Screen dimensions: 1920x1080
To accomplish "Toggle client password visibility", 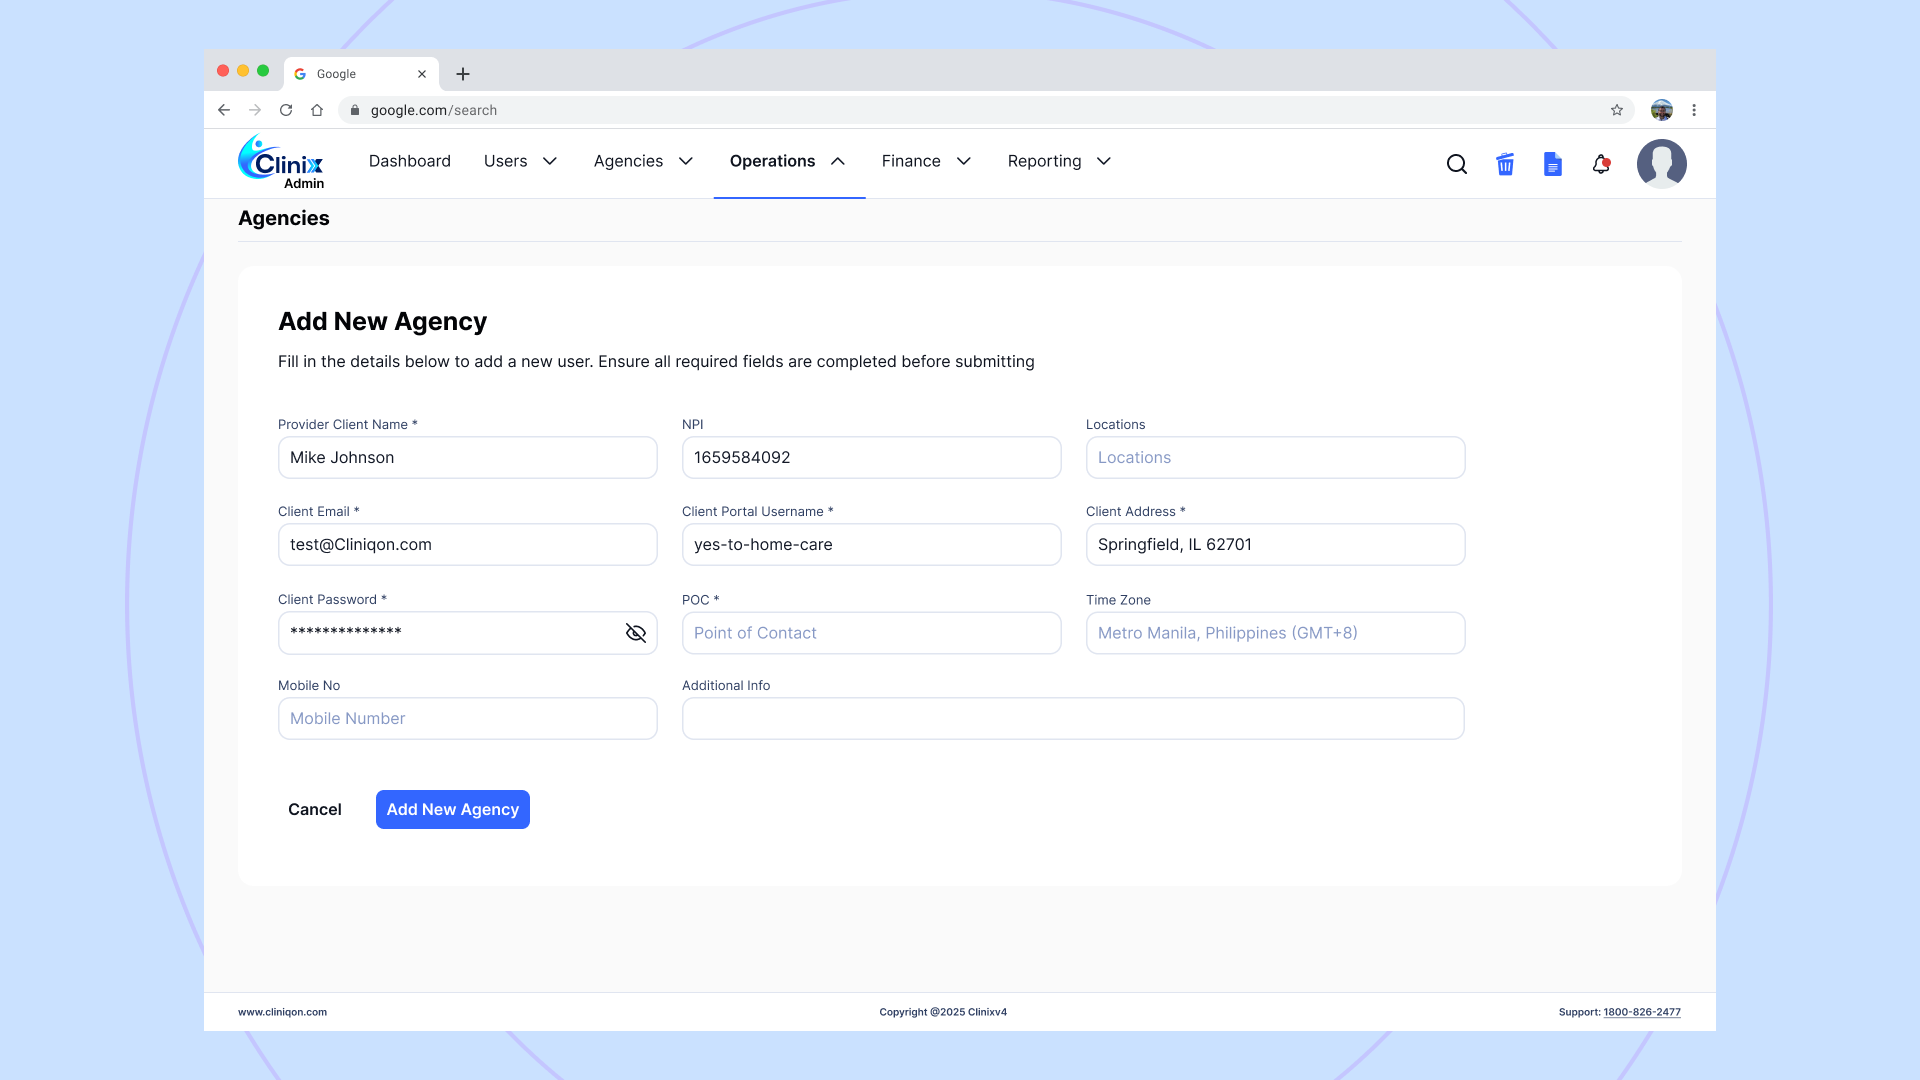I will (x=636, y=633).
